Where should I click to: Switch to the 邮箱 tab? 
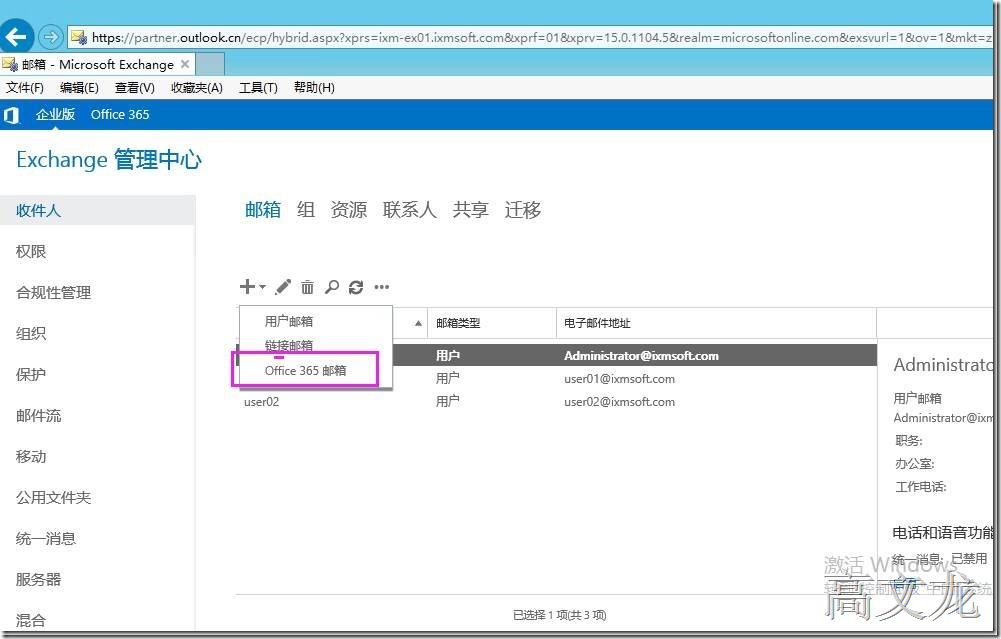click(263, 209)
